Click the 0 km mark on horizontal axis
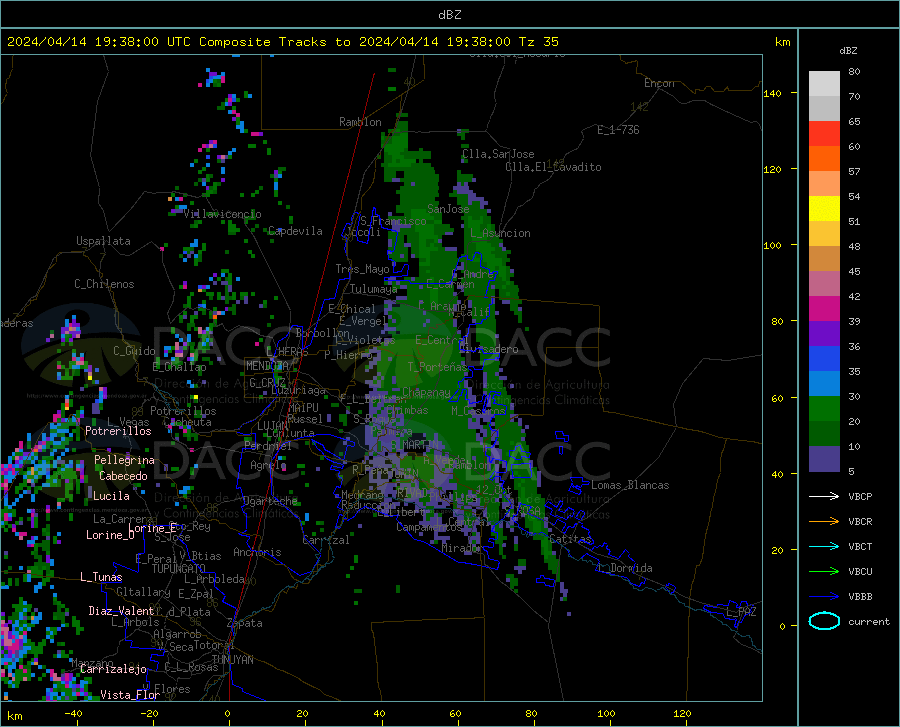This screenshot has height=727, width=900. click(228, 714)
